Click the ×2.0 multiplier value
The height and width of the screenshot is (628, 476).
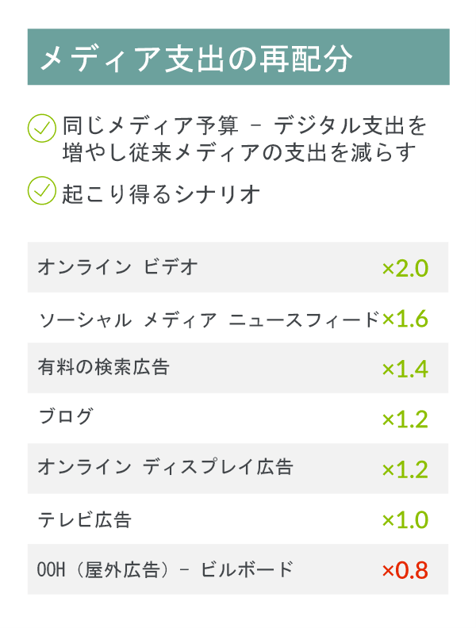click(x=405, y=268)
